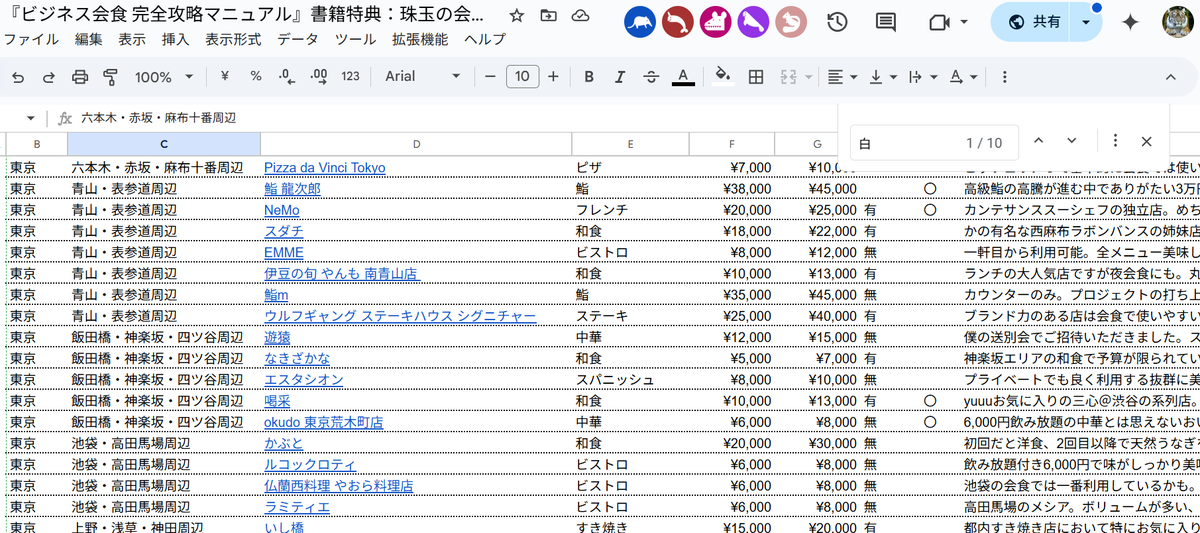Open the Google account avatar
1200x533 pixels.
pyautogui.click(x=1179, y=22)
